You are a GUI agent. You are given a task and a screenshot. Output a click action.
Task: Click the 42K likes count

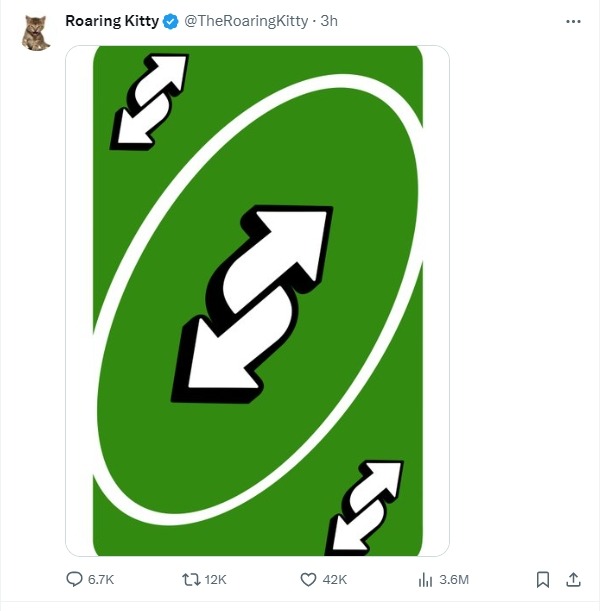(335, 580)
